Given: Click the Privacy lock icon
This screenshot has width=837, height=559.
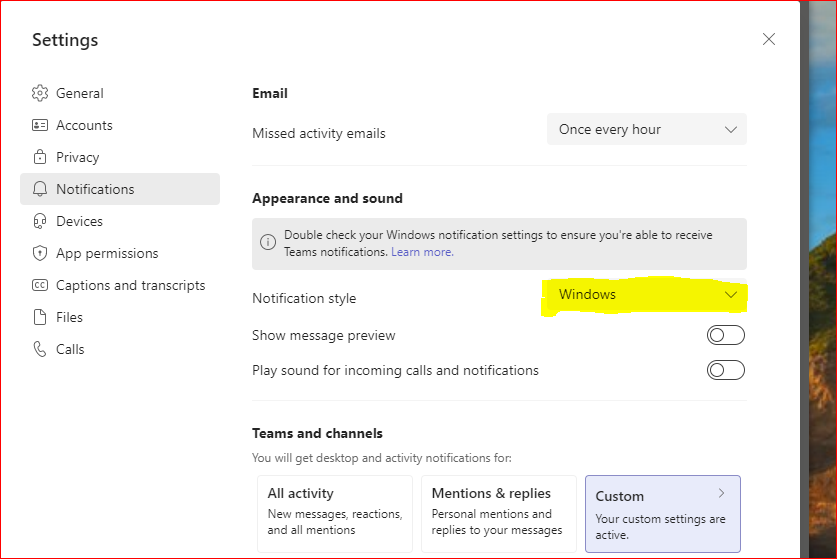Looking at the screenshot, I should [40, 157].
